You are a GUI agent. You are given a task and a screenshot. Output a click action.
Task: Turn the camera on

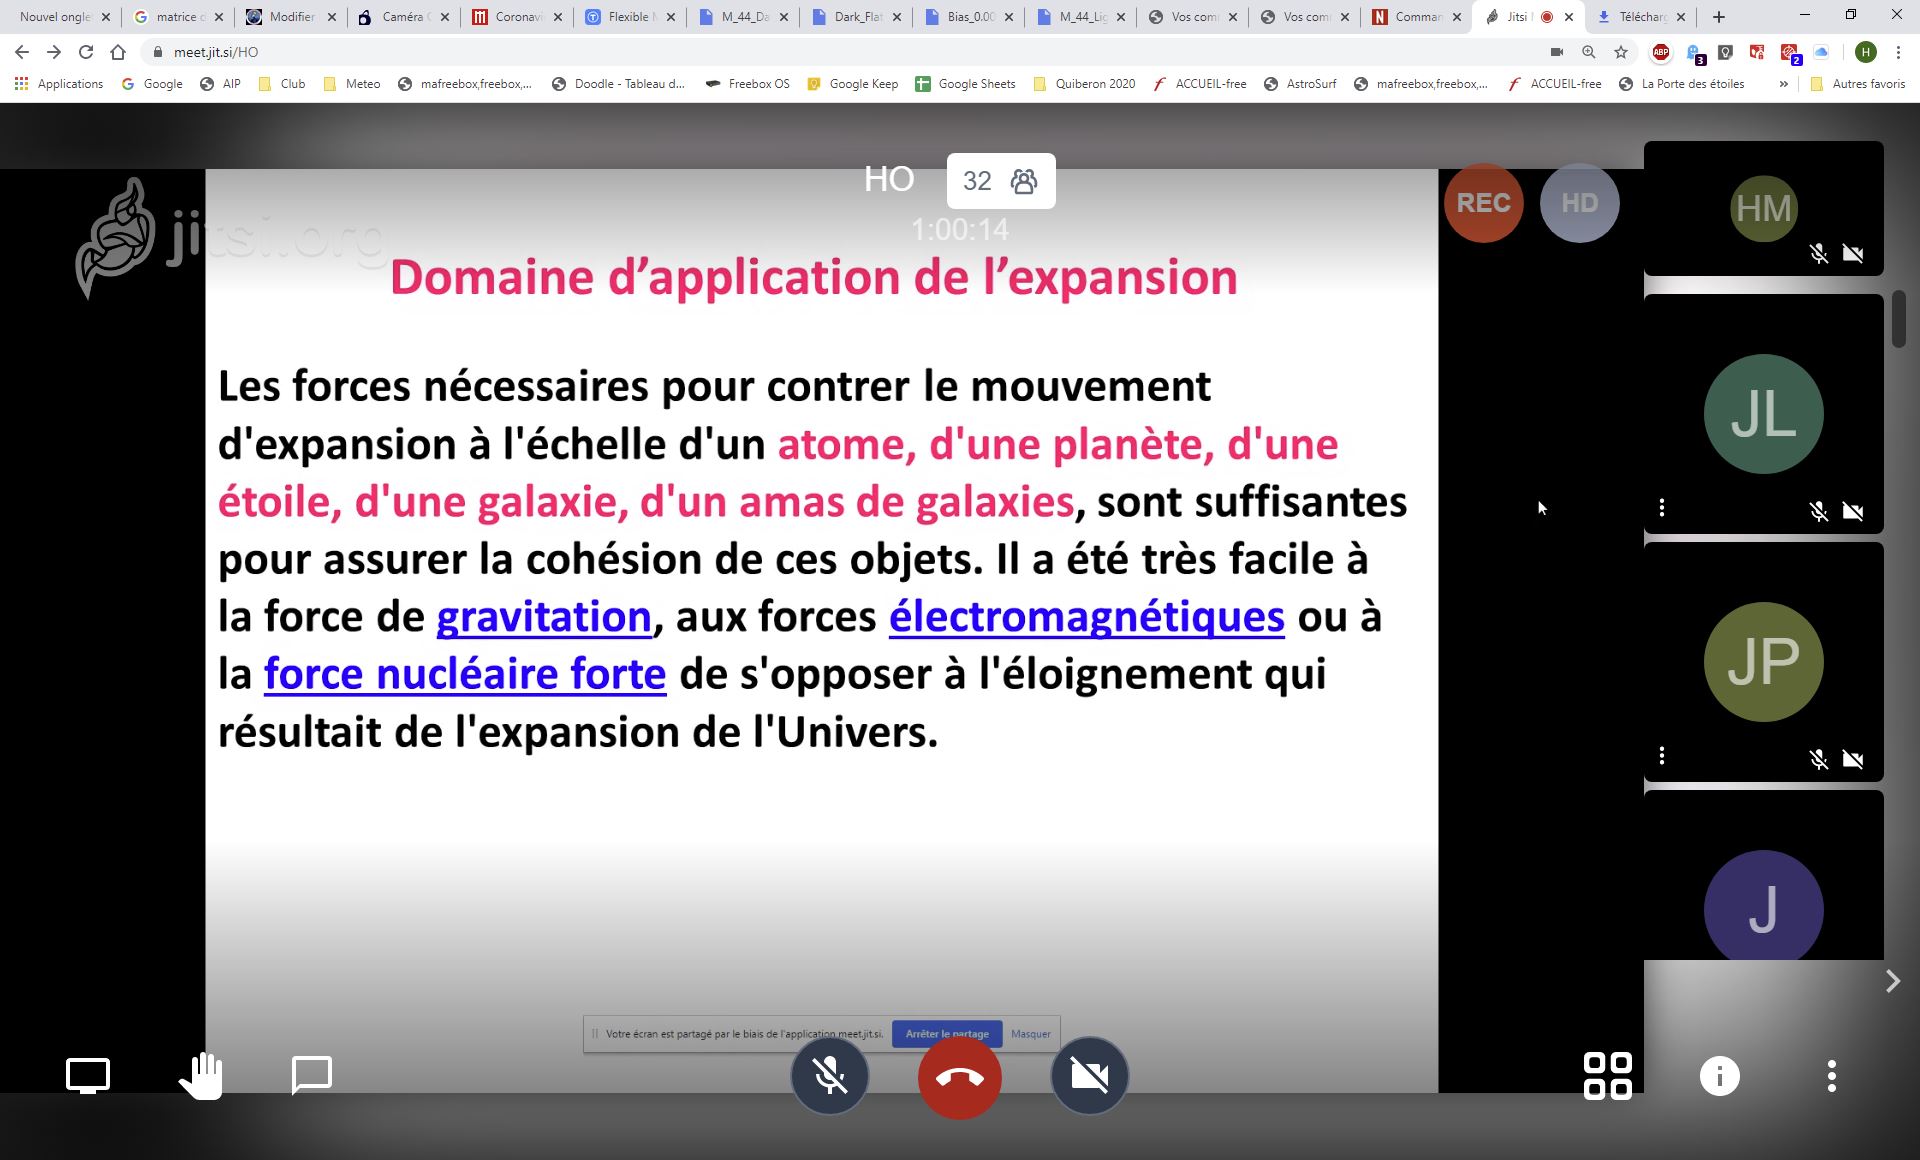pyautogui.click(x=1090, y=1076)
